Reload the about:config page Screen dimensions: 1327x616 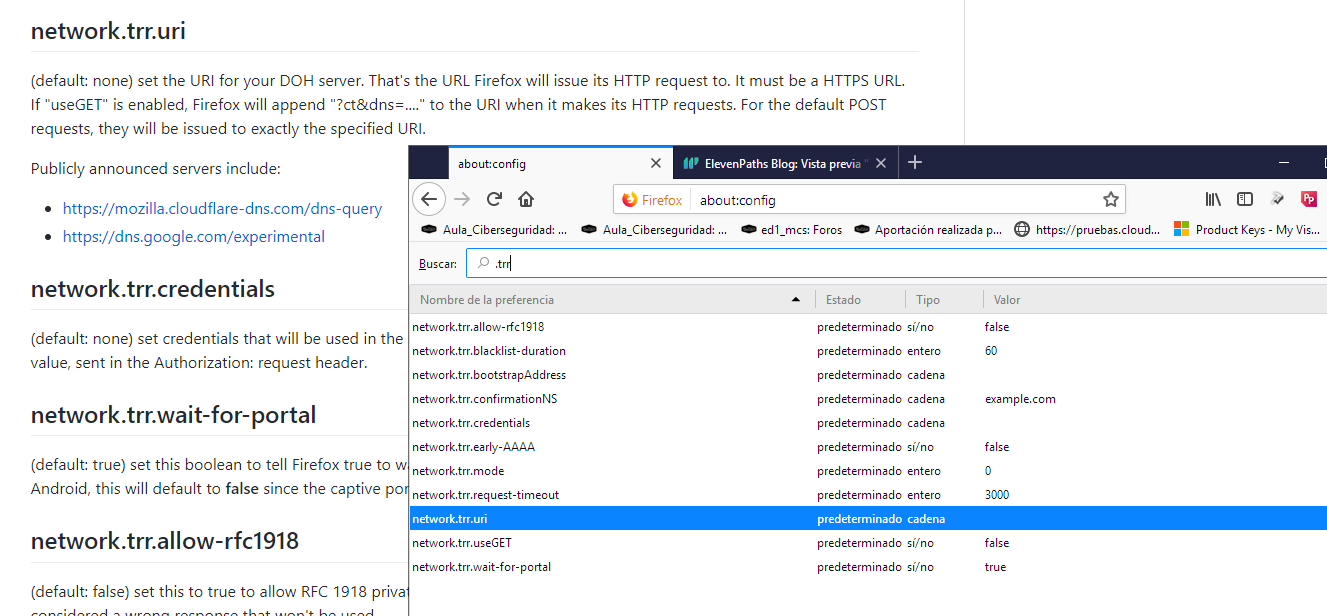pos(494,199)
